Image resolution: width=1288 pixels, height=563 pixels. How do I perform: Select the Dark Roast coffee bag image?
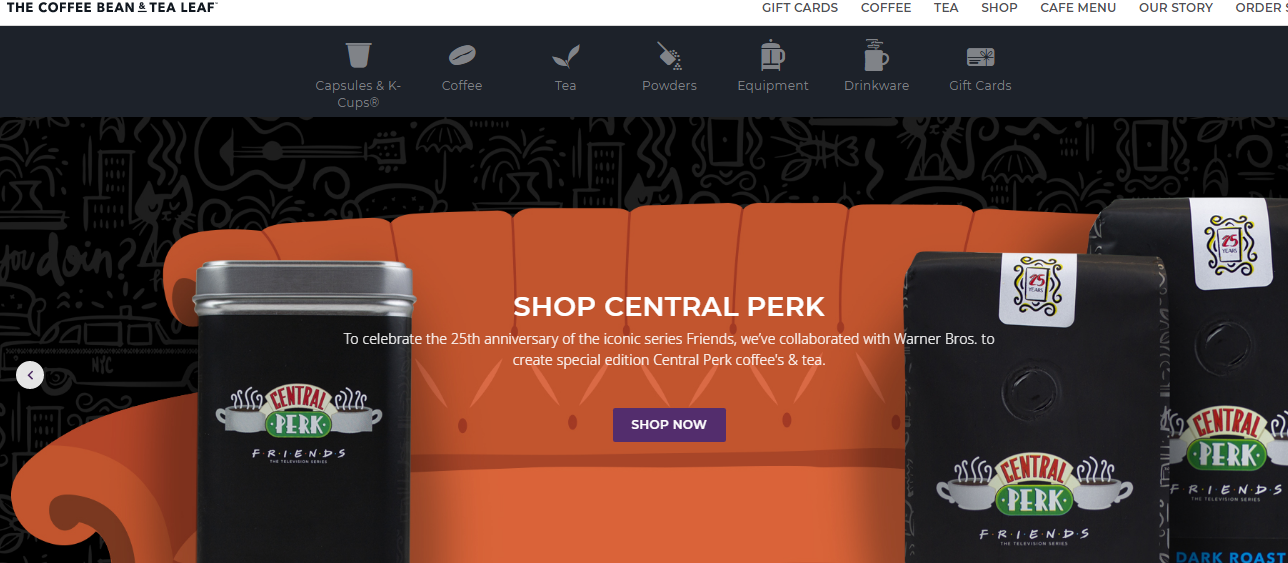(x=1230, y=400)
